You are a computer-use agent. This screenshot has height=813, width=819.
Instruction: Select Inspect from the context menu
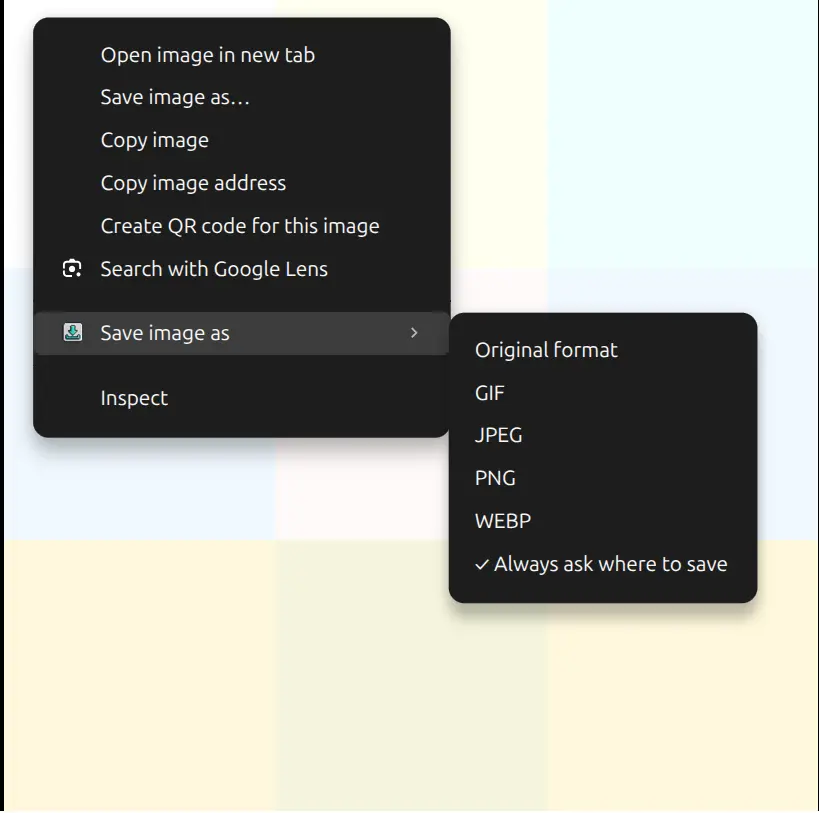coord(133,397)
